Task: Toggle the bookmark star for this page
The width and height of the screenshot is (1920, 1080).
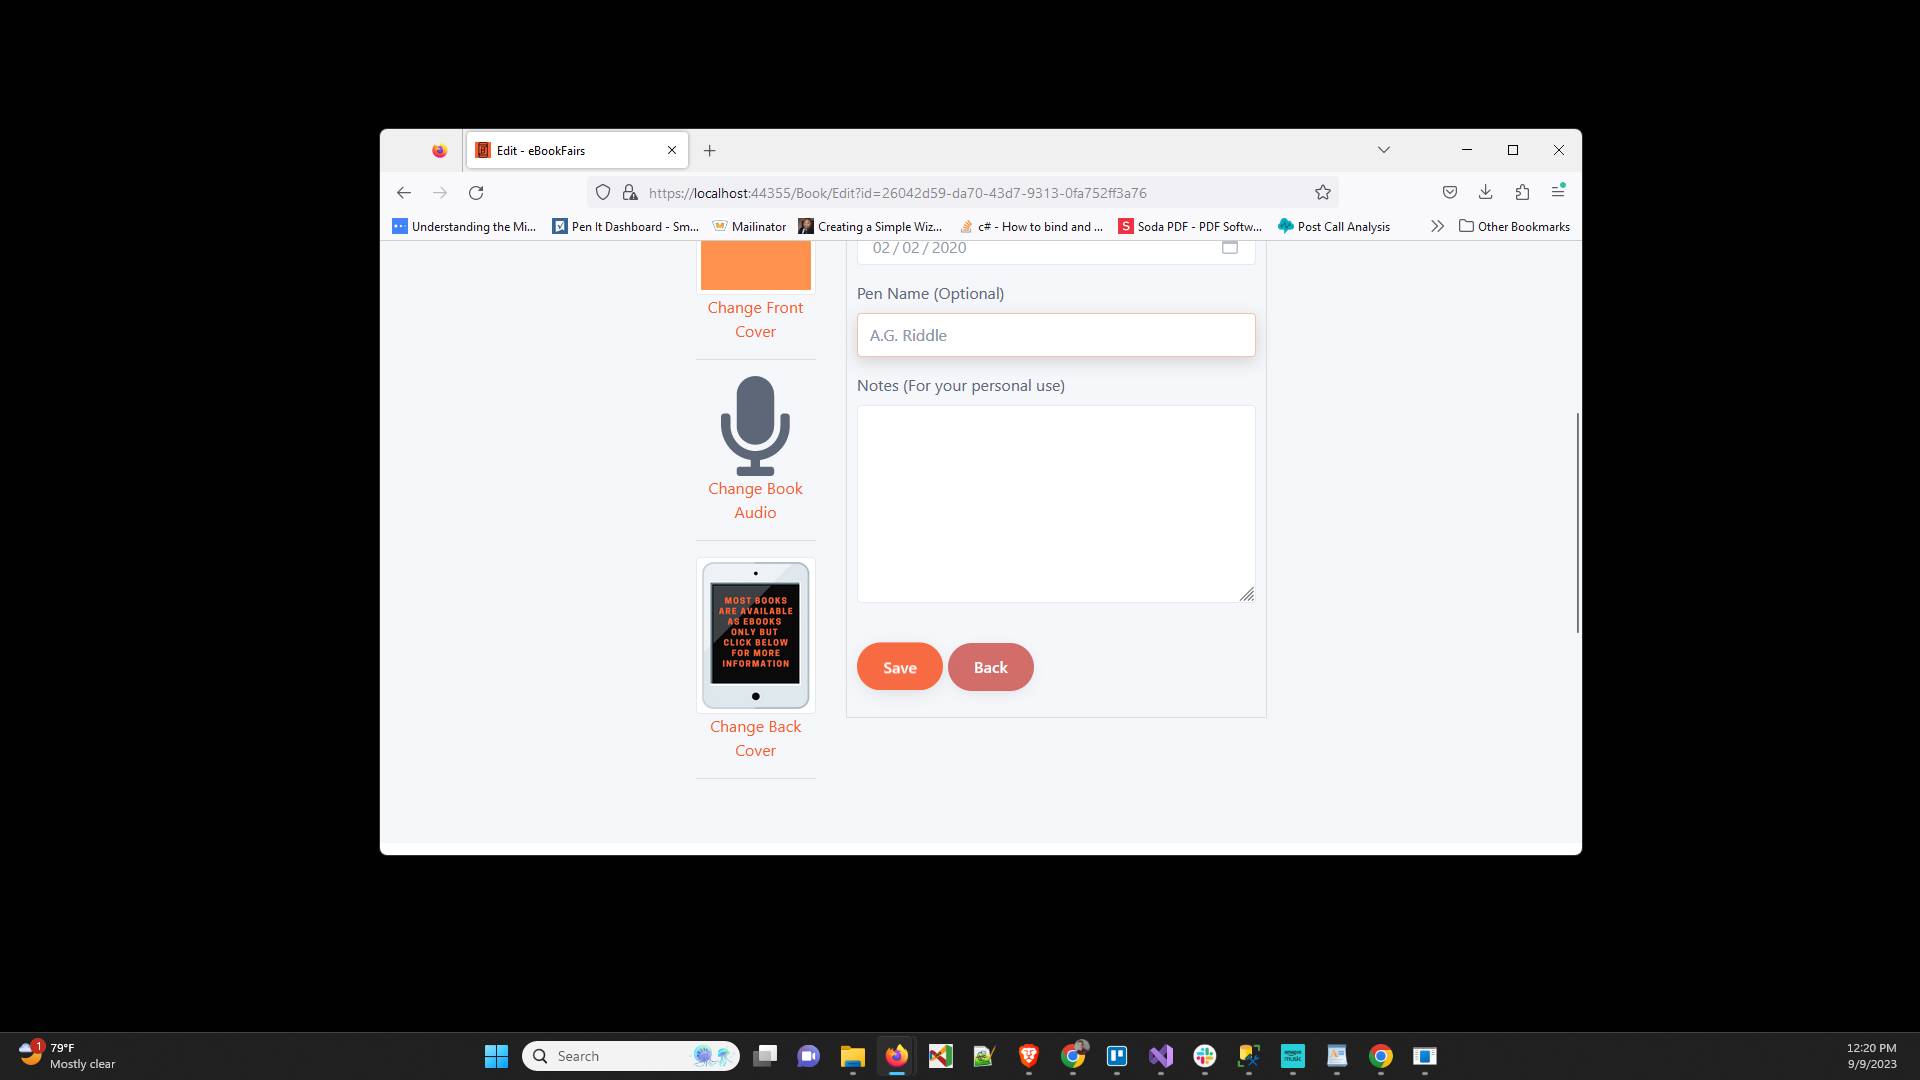Action: (x=1322, y=192)
